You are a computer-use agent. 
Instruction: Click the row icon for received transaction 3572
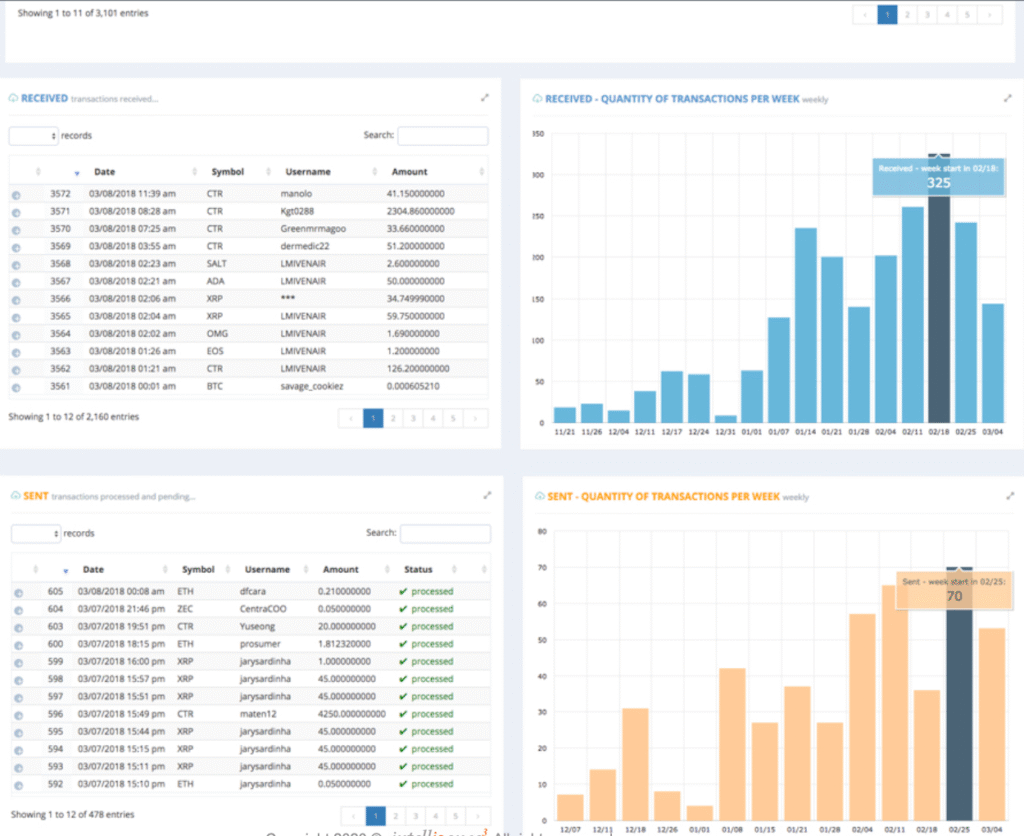[16, 195]
